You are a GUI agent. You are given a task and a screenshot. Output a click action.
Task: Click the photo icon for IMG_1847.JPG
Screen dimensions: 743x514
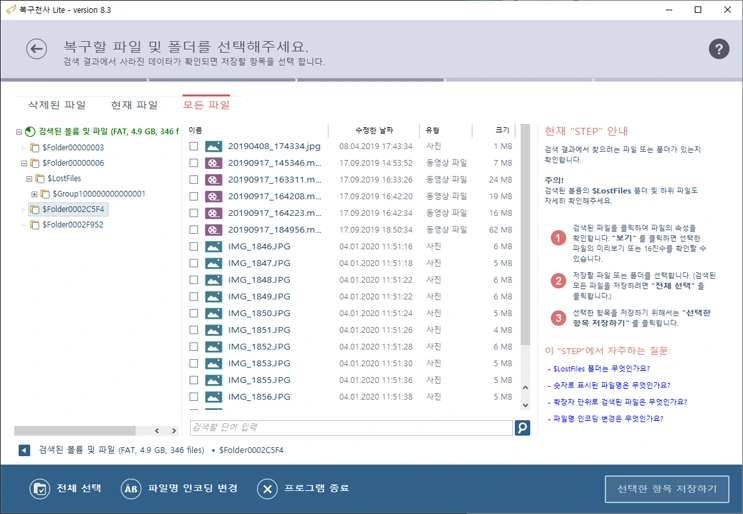214,263
